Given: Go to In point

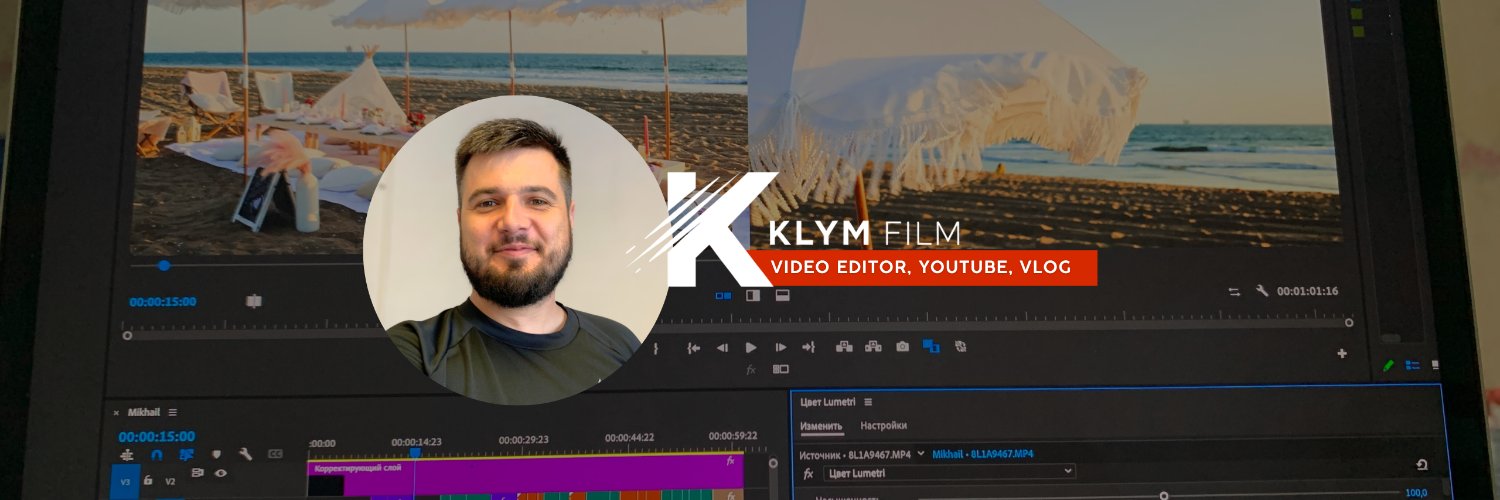Looking at the screenshot, I should point(692,347).
